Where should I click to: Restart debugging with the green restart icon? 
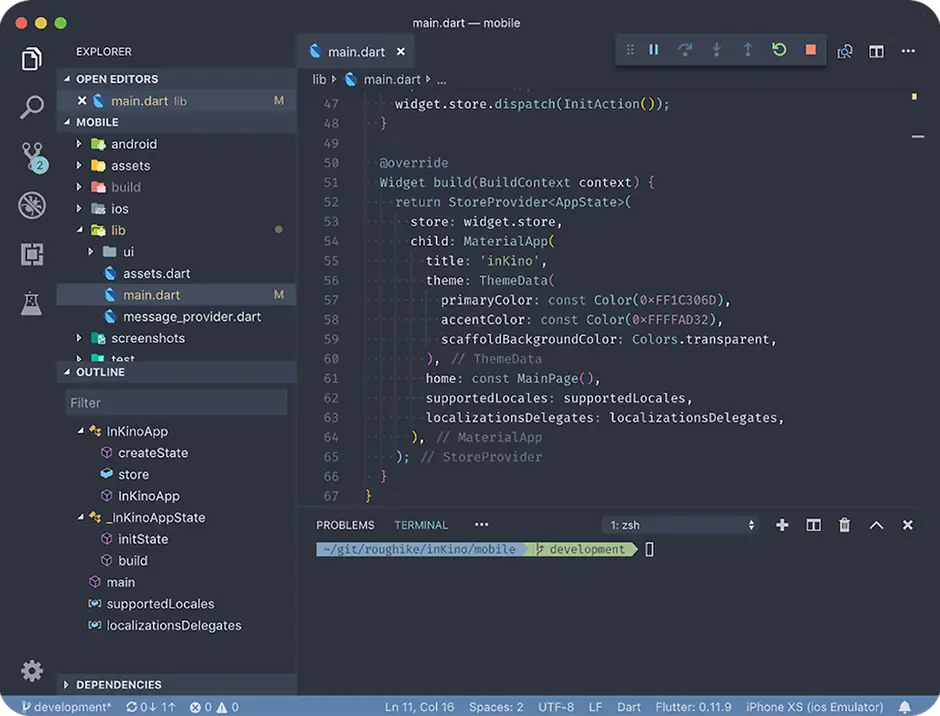[779, 49]
